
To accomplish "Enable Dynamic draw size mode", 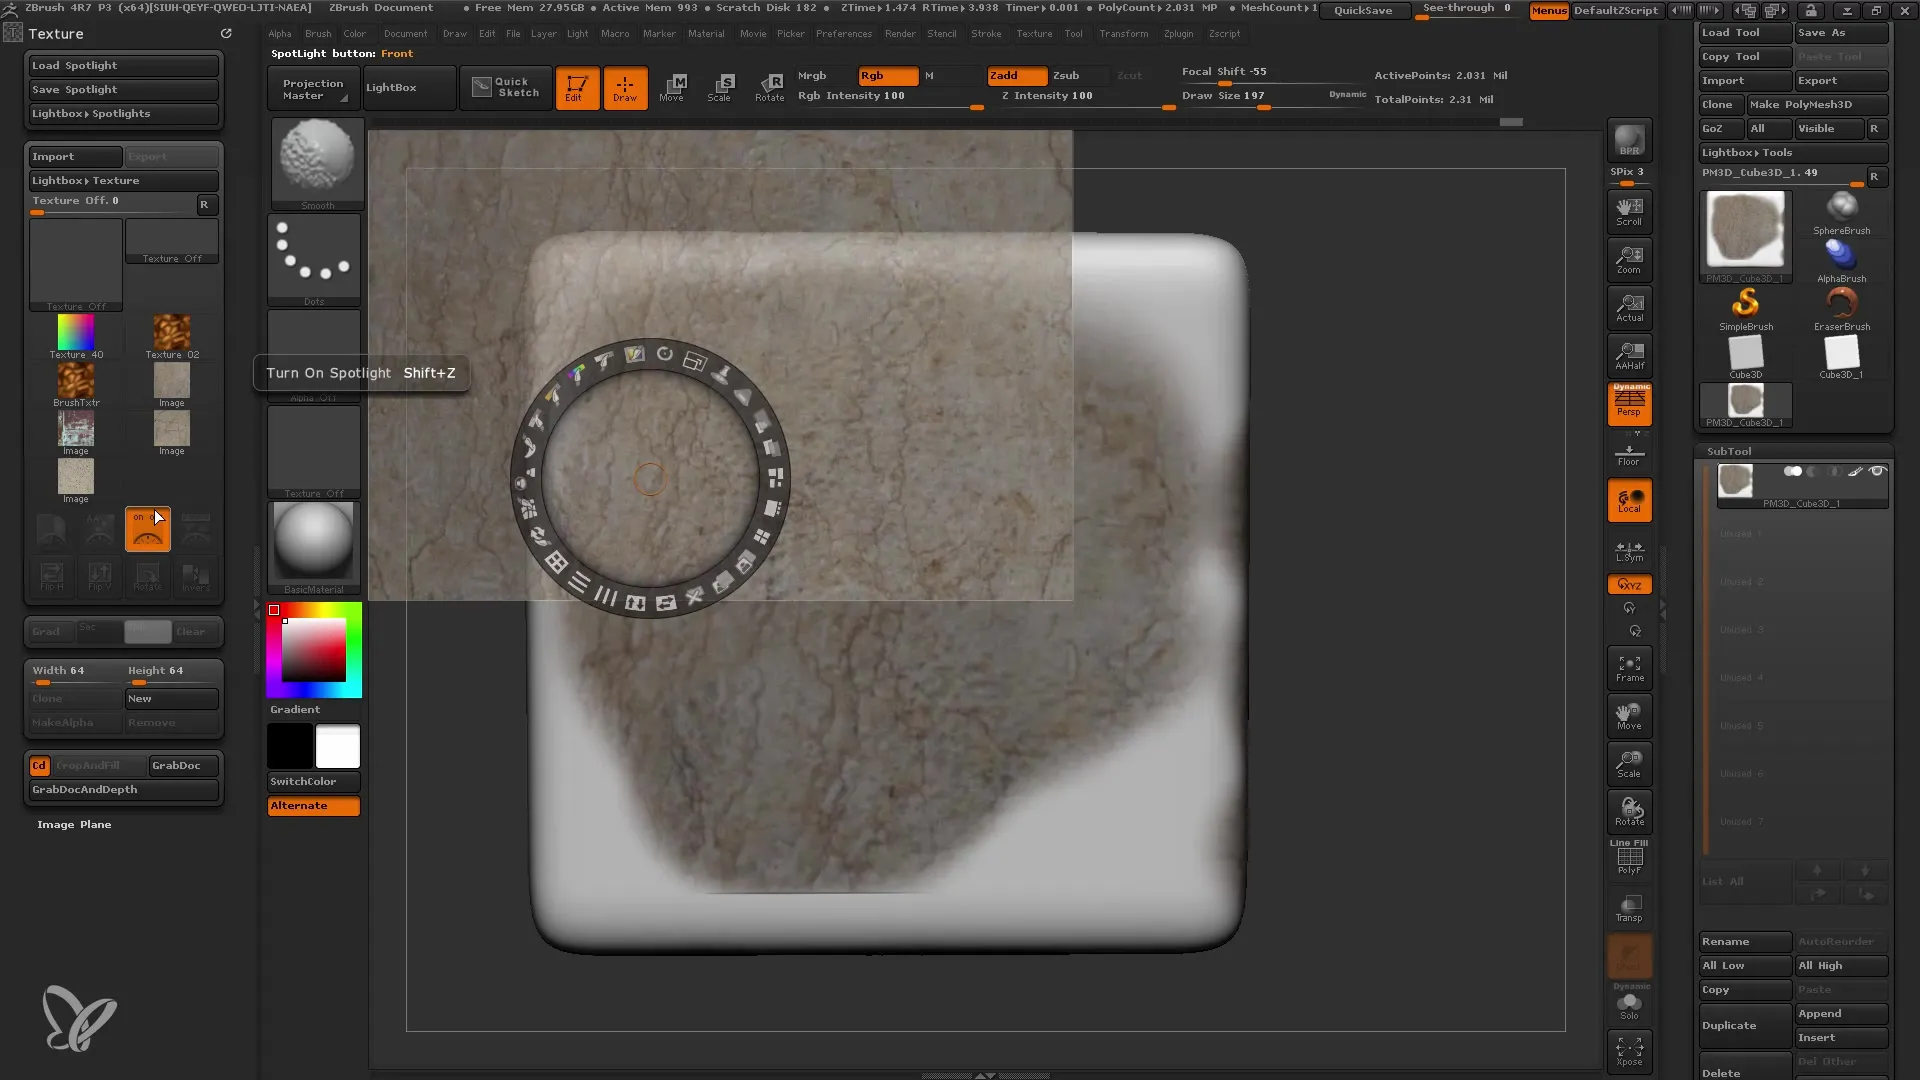I will (1346, 95).
